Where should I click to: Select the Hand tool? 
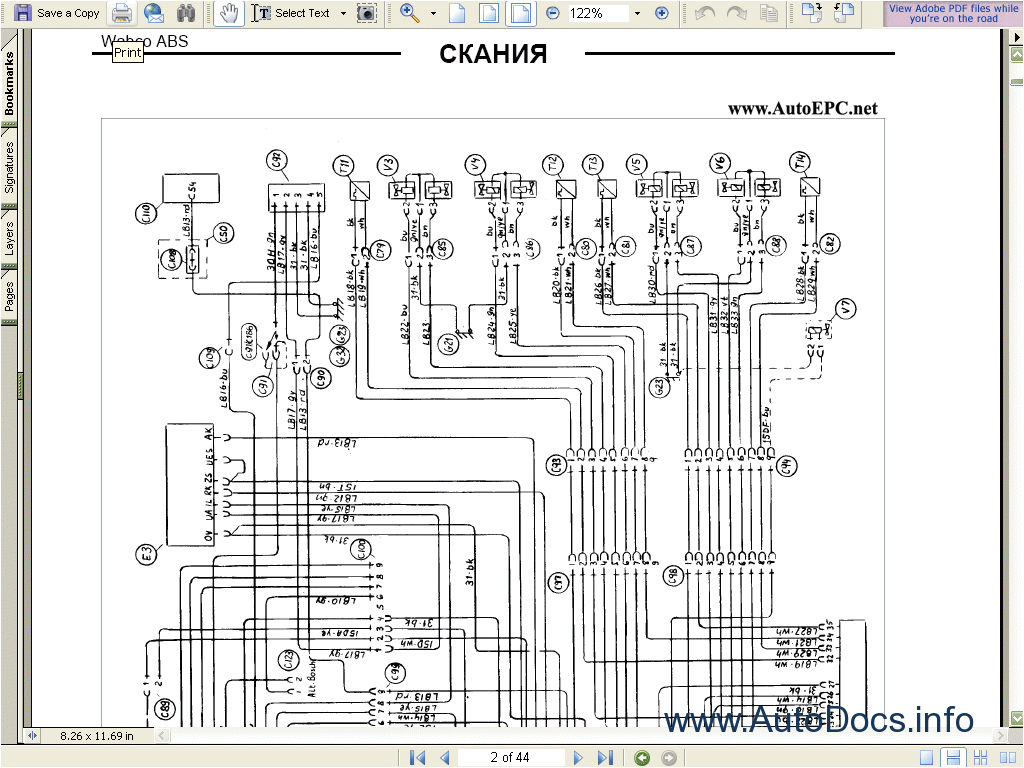pos(230,13)
